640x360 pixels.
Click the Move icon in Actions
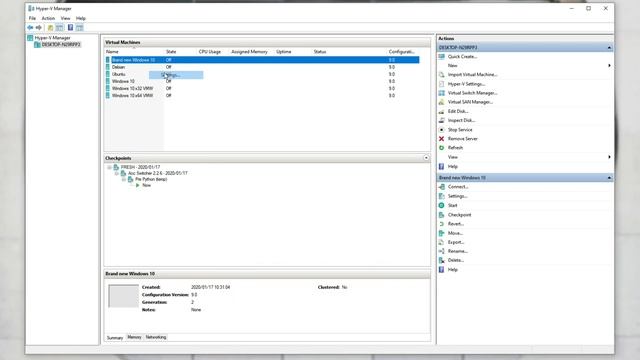click(442, 233)
